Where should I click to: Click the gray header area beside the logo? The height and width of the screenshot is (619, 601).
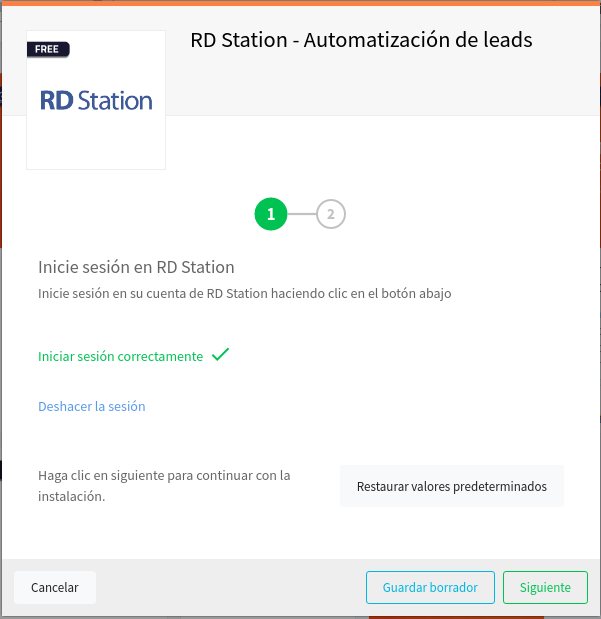381,85
